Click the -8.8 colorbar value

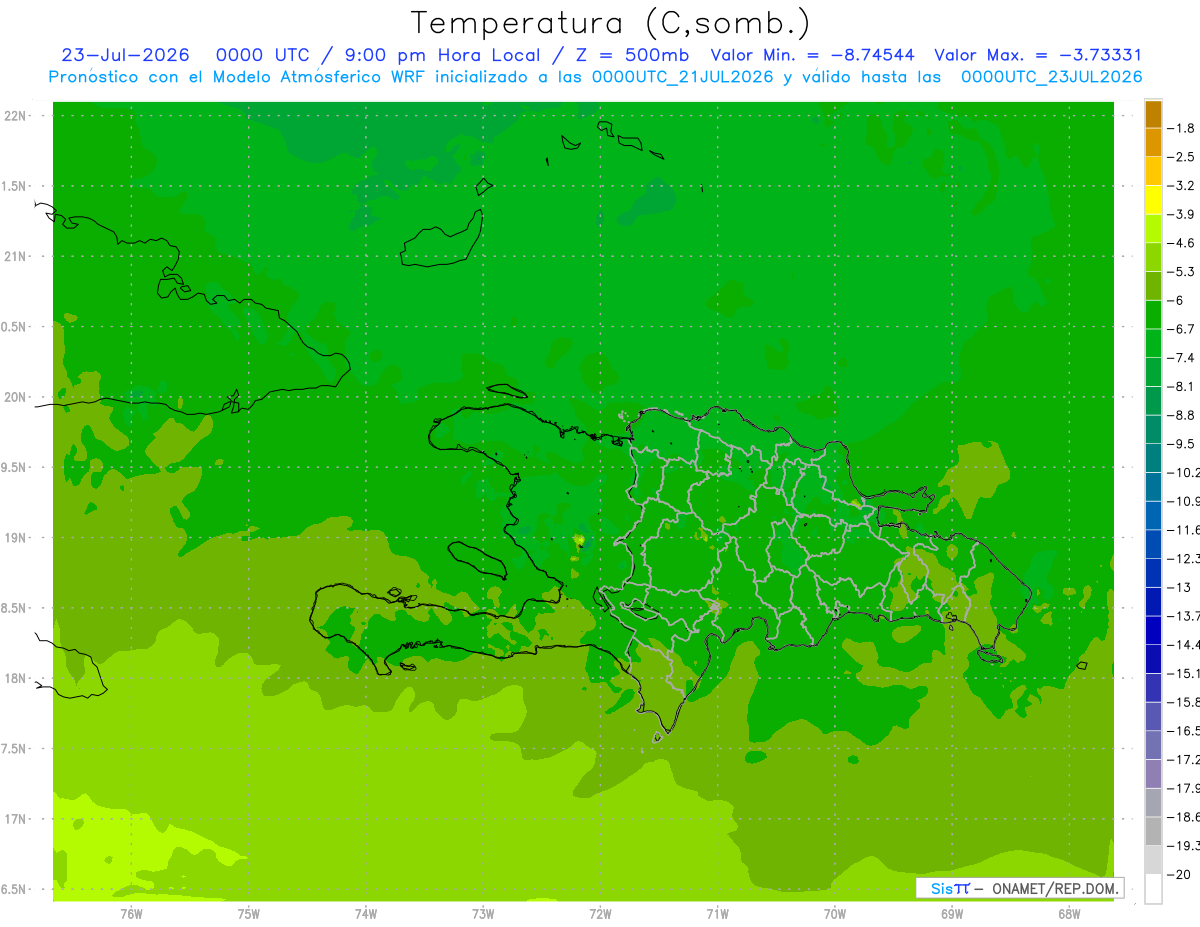pos(1182,415)
